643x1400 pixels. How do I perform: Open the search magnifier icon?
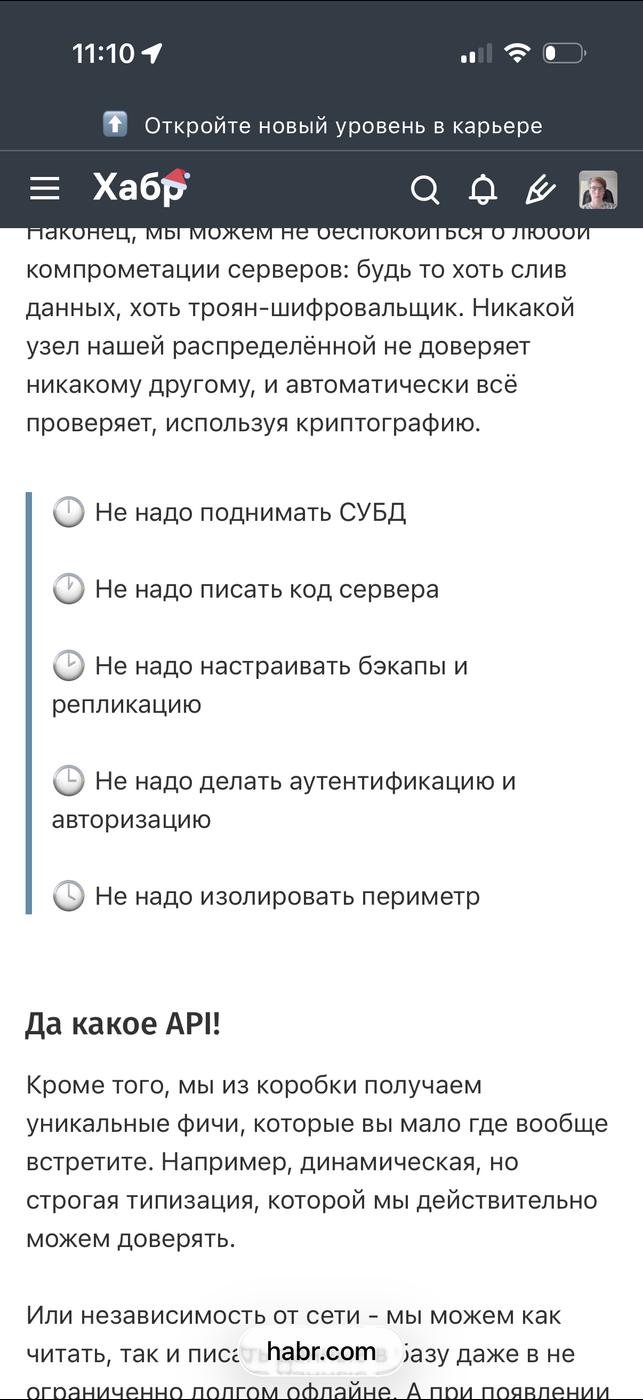(x=425, y=189)
